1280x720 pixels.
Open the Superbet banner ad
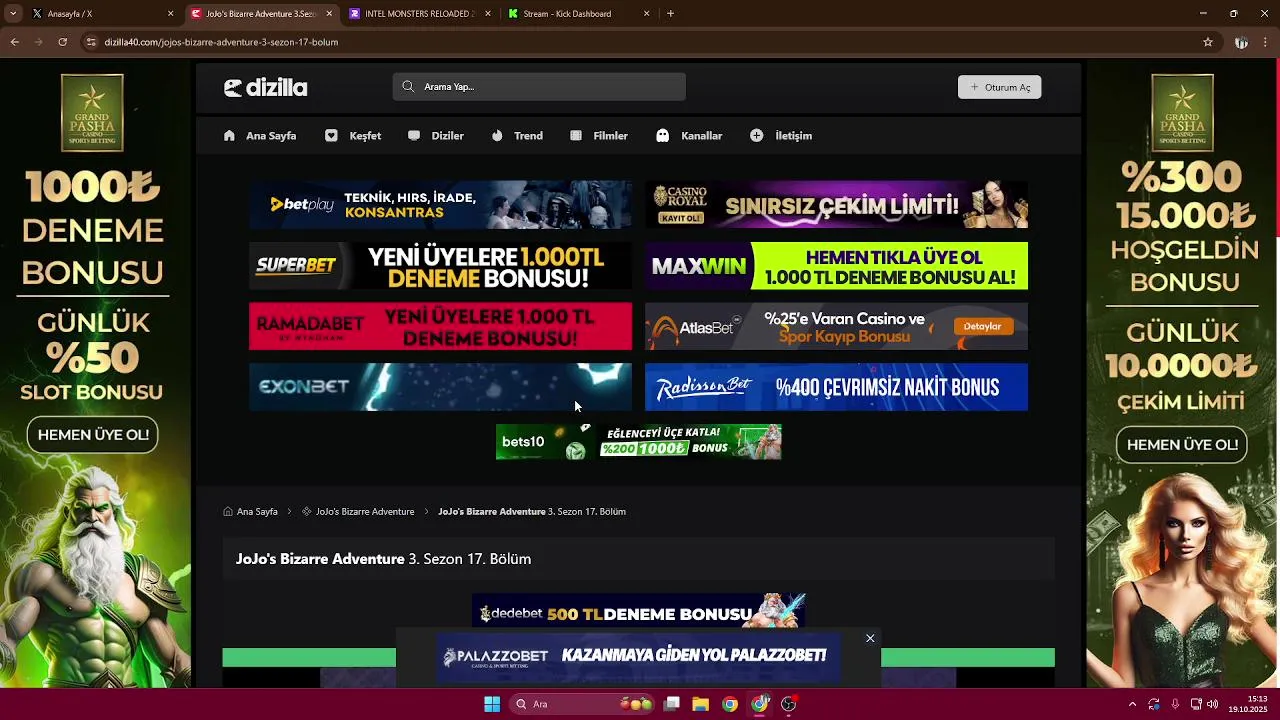pos(440,266)
